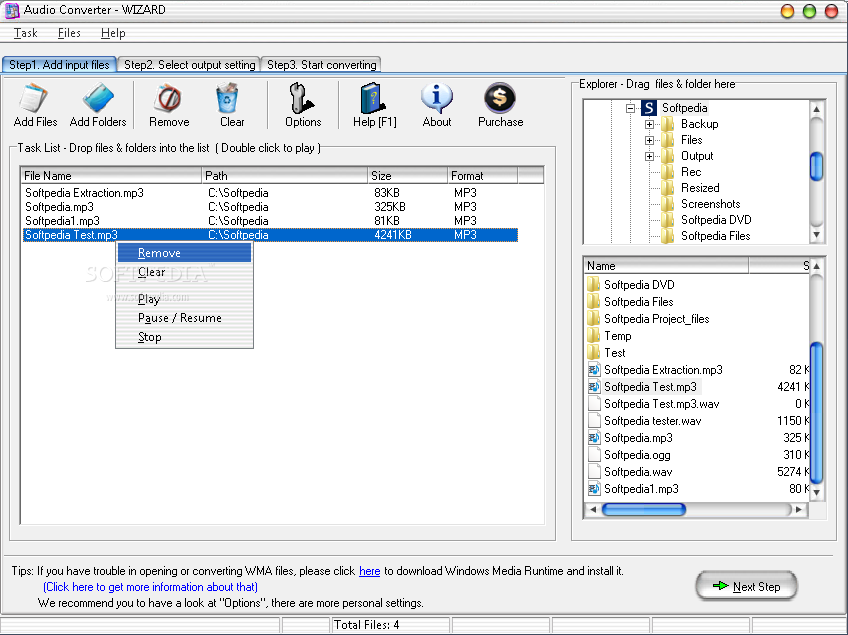The width and height of the screenshot is (848, 635).
Task: Click the 'here' Windows Media Runtime link
Action: coord(369,571)
